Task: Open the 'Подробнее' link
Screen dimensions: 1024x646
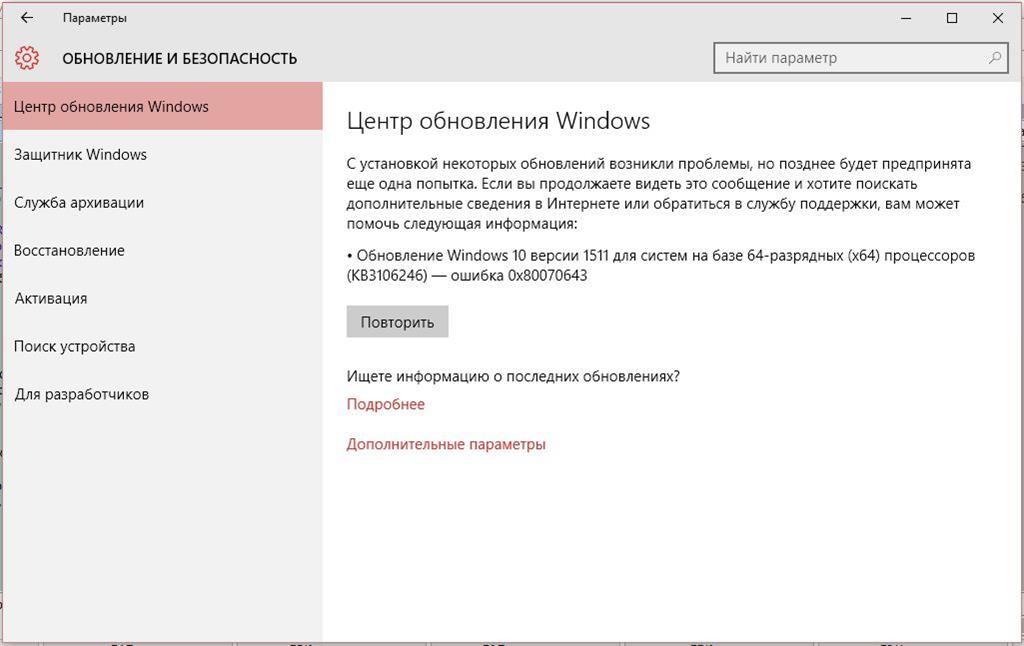Action: [x=385, y=404]
